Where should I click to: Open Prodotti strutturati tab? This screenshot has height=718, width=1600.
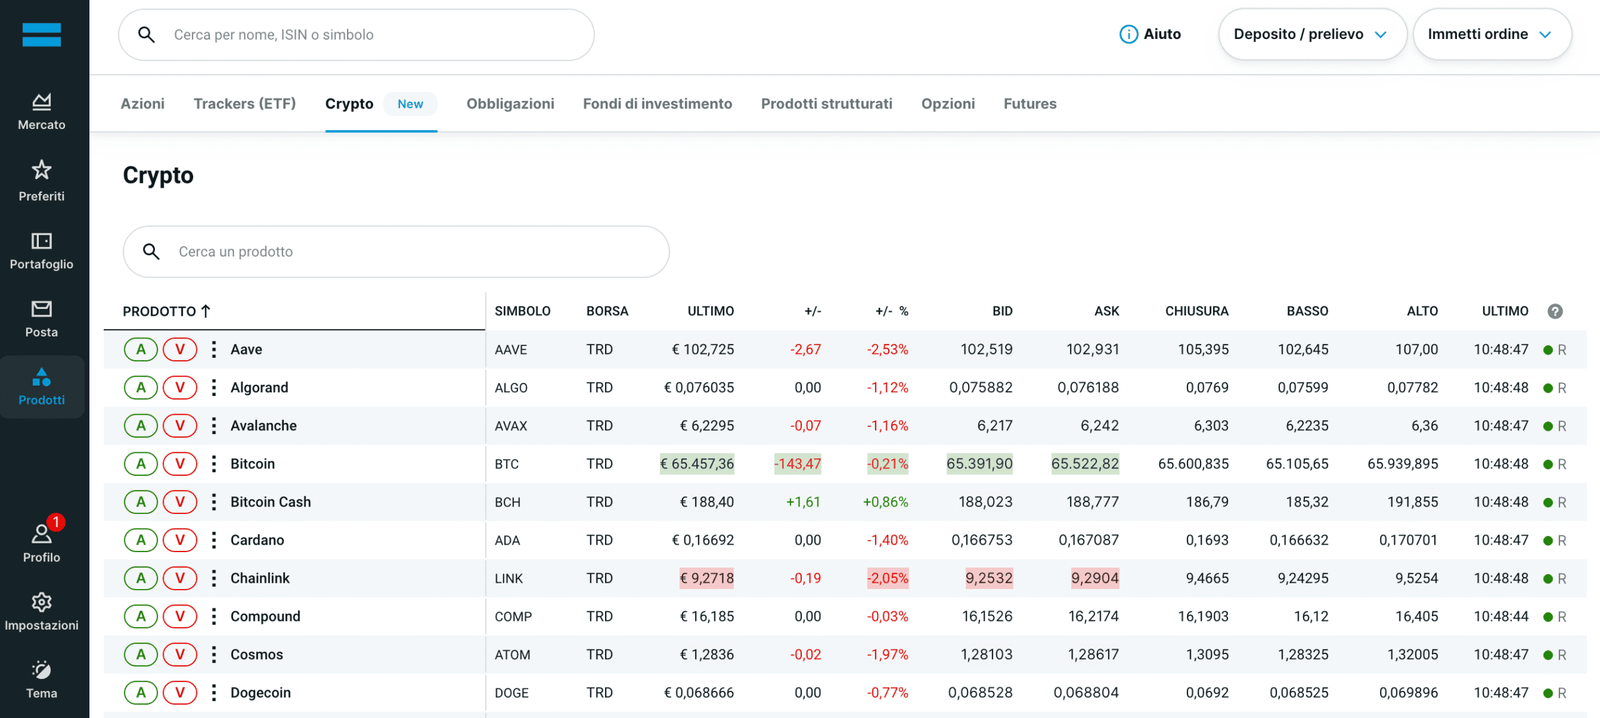pos(826,103)
